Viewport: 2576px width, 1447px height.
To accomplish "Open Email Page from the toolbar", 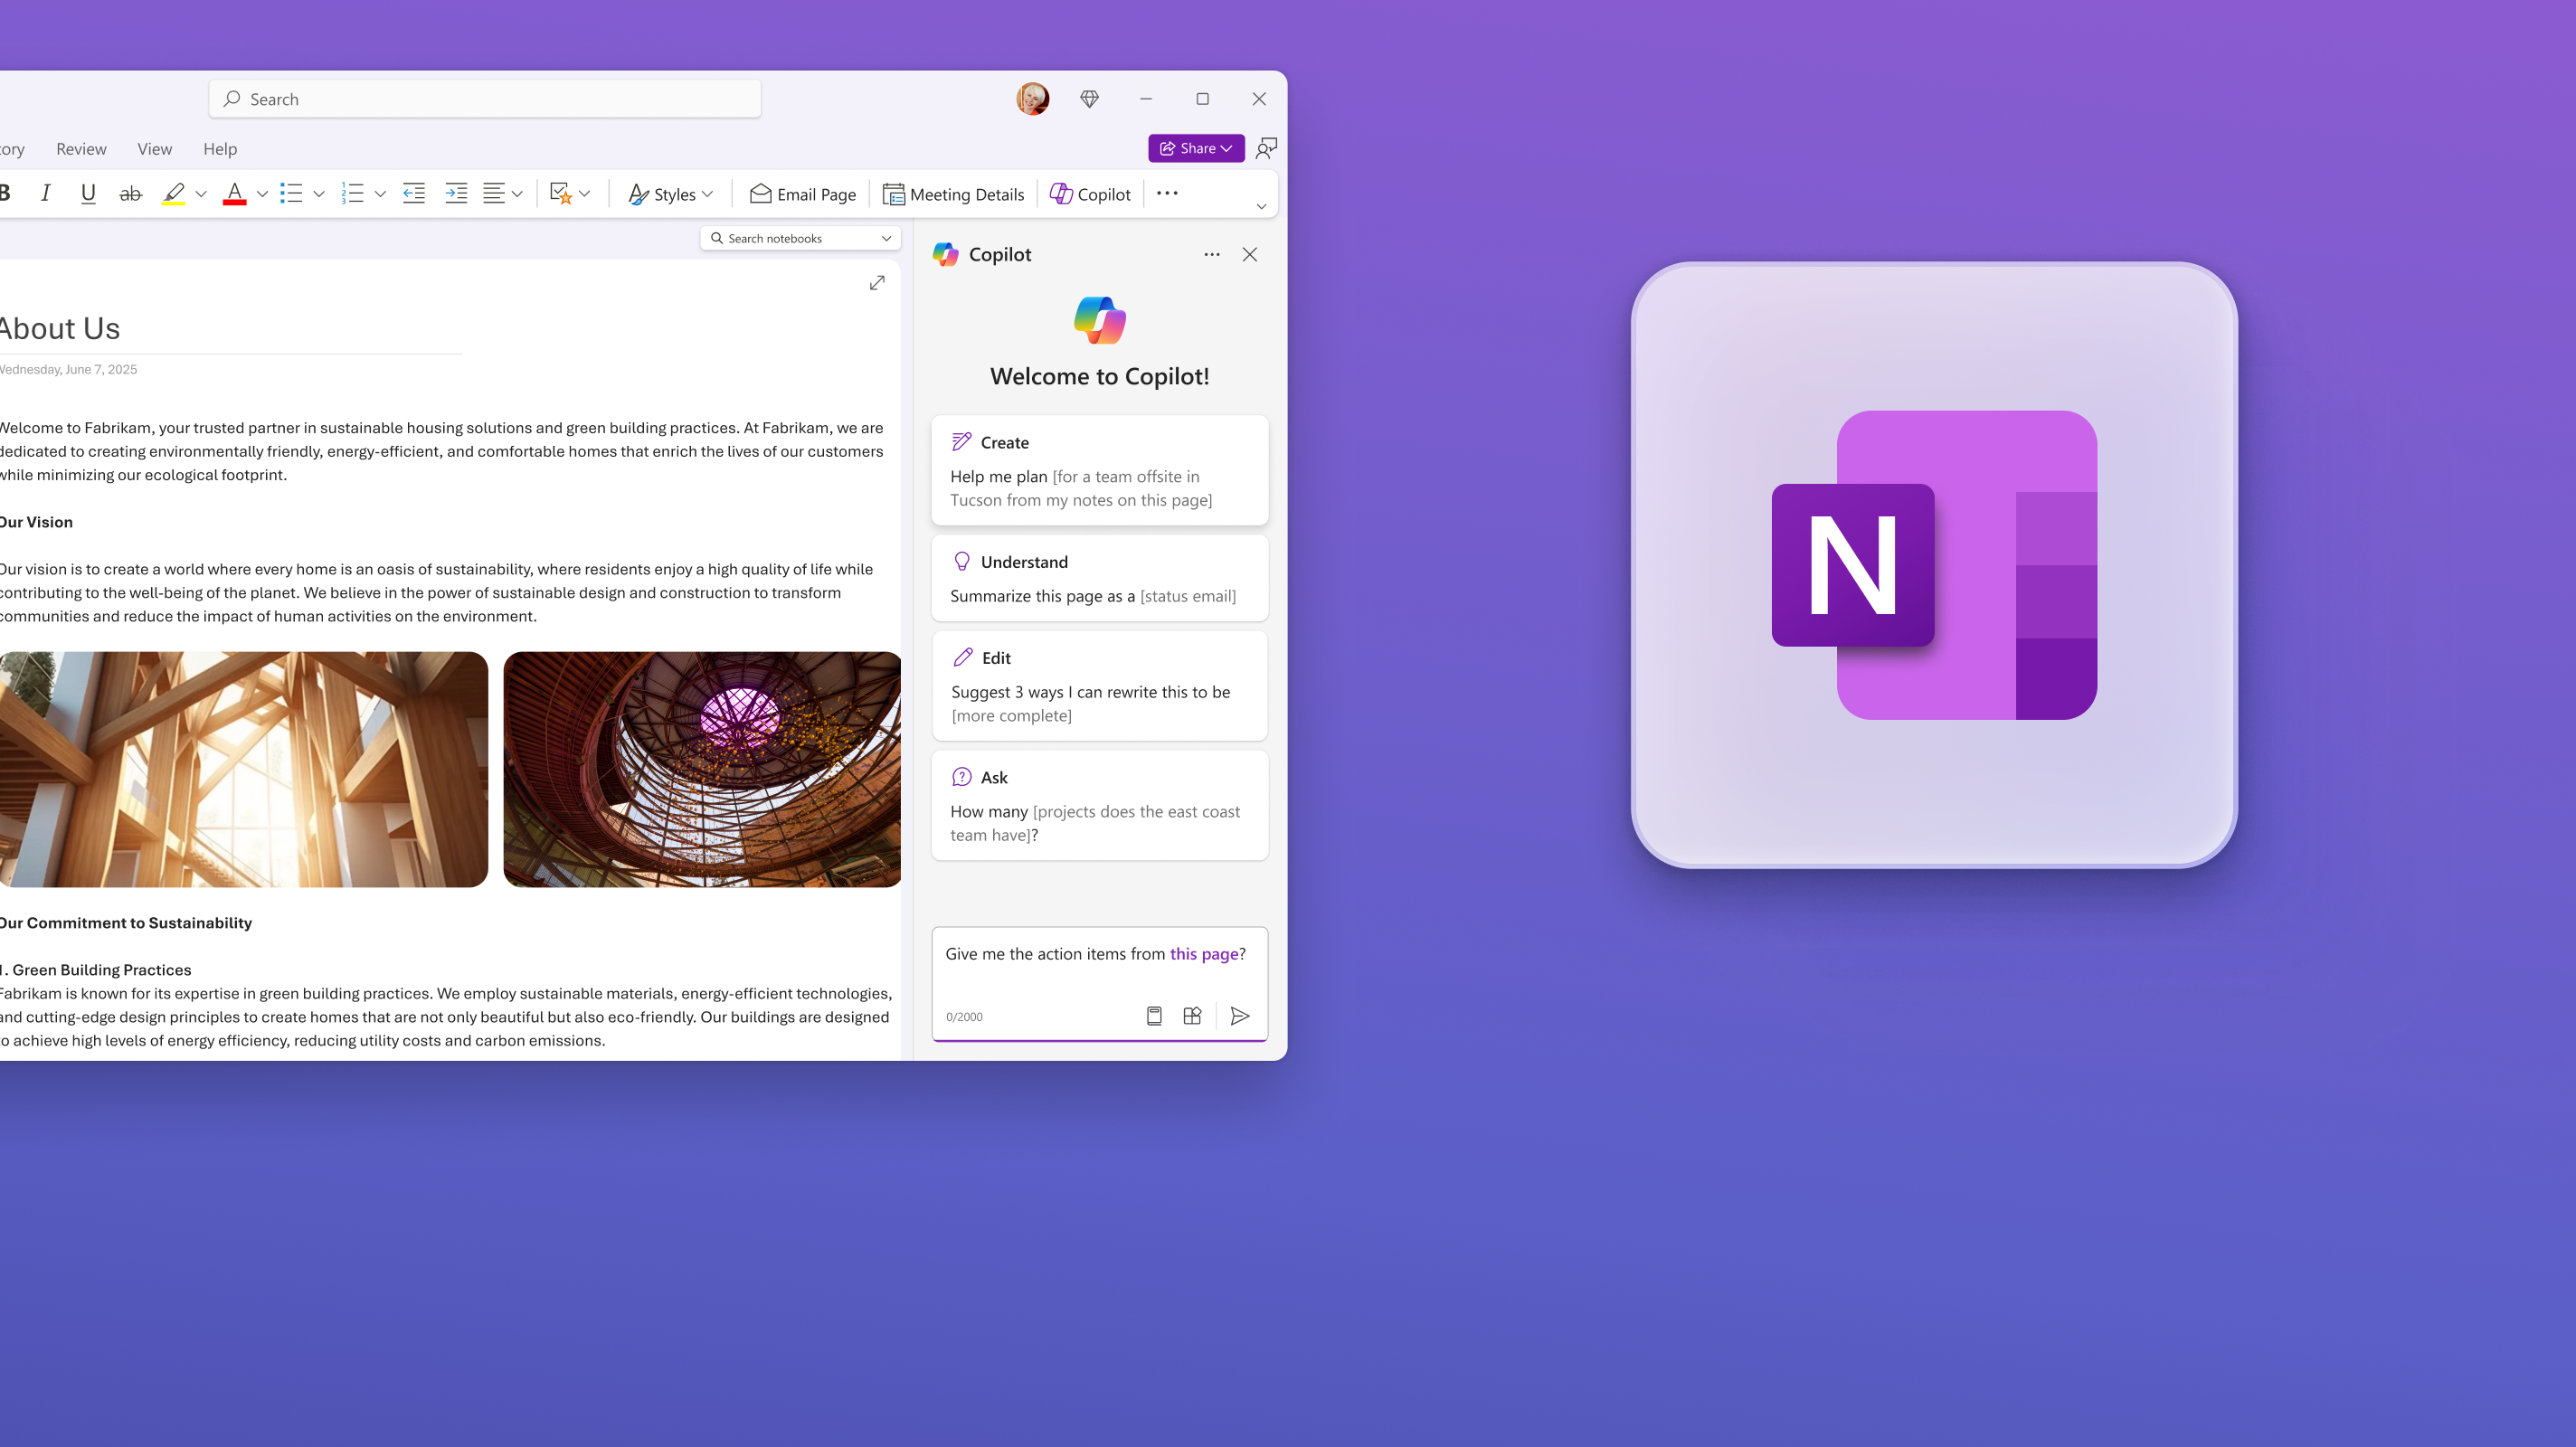I will [x=802, y=193].
